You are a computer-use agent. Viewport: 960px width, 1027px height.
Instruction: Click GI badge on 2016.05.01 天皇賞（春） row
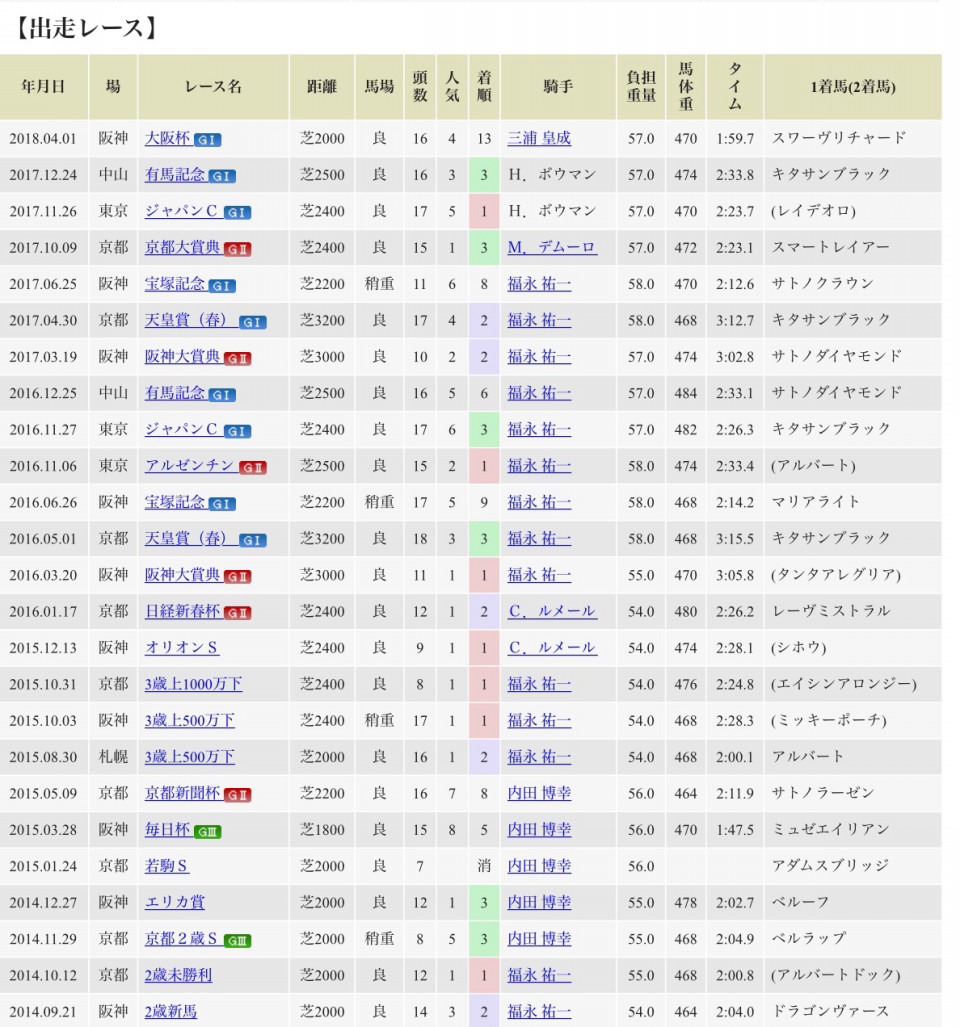click(x=252, y=540)
